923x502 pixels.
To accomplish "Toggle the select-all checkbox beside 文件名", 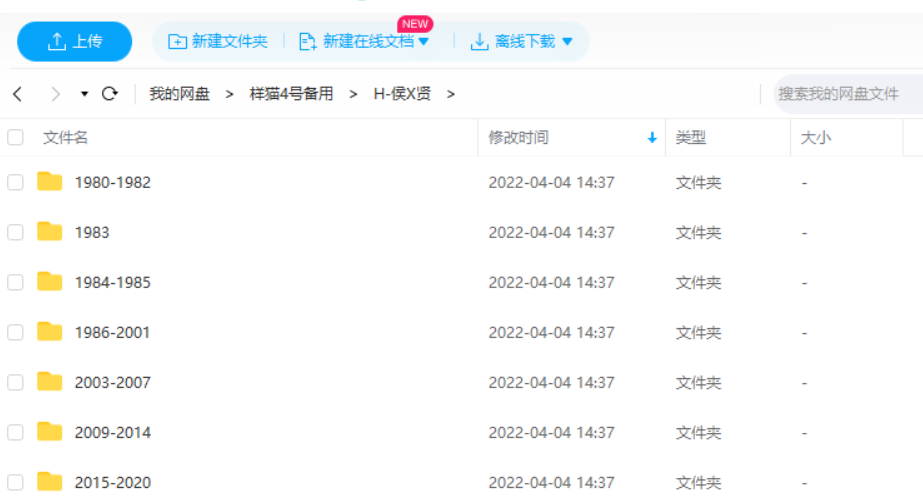I will click(x=15, y=138).
